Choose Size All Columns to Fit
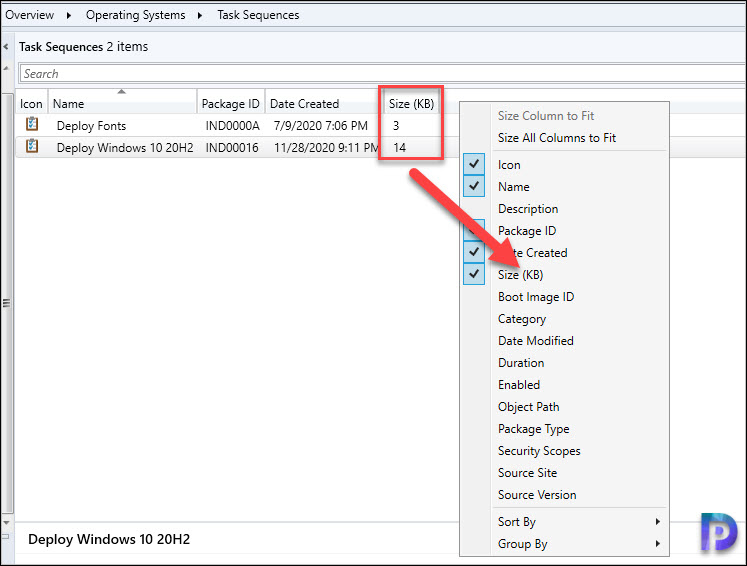 click(x=556, y=138)
